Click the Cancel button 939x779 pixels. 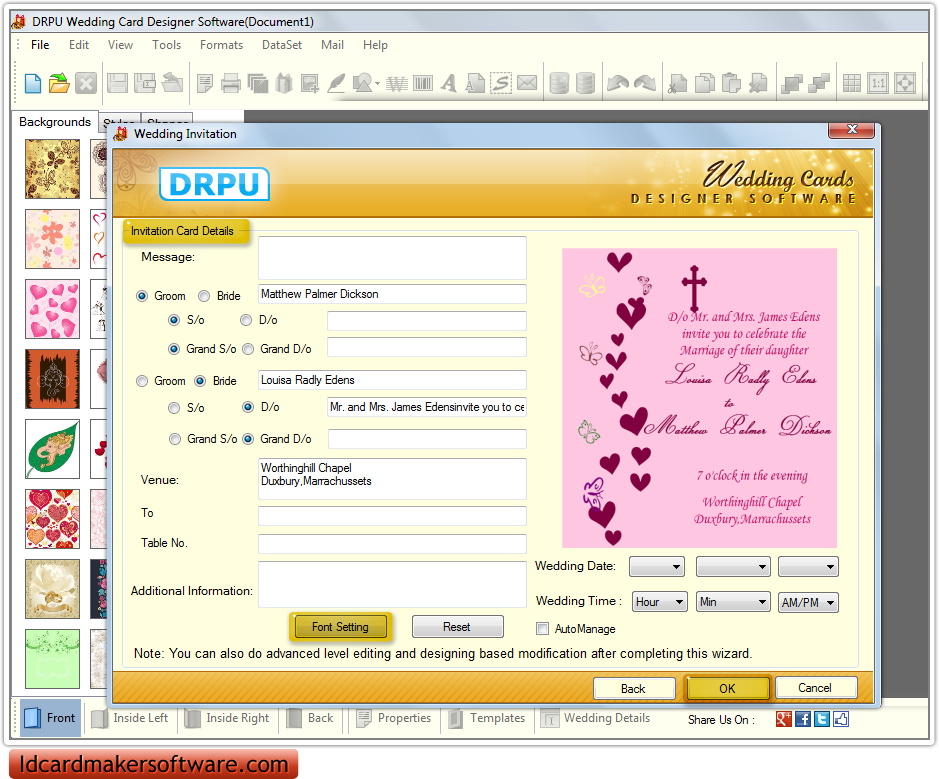(x=814, y=687)
